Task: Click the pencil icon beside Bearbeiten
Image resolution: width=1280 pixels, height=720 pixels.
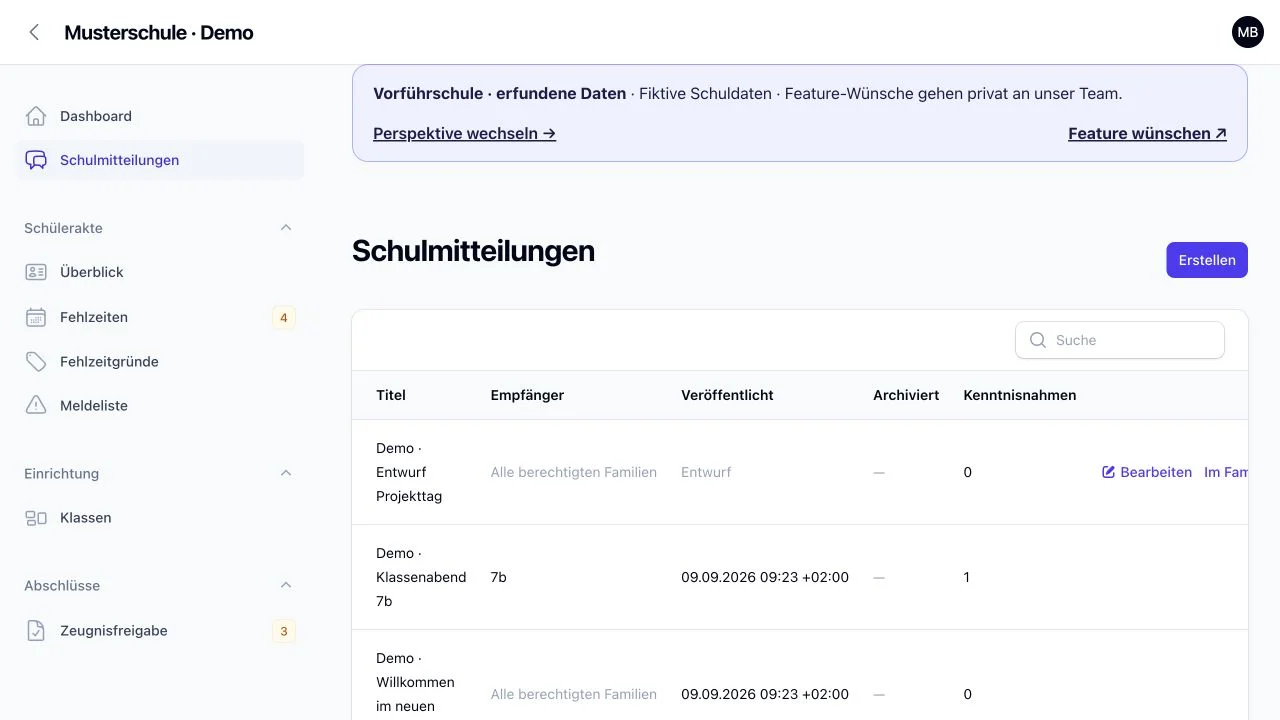Action: [x=1108, y=472]
